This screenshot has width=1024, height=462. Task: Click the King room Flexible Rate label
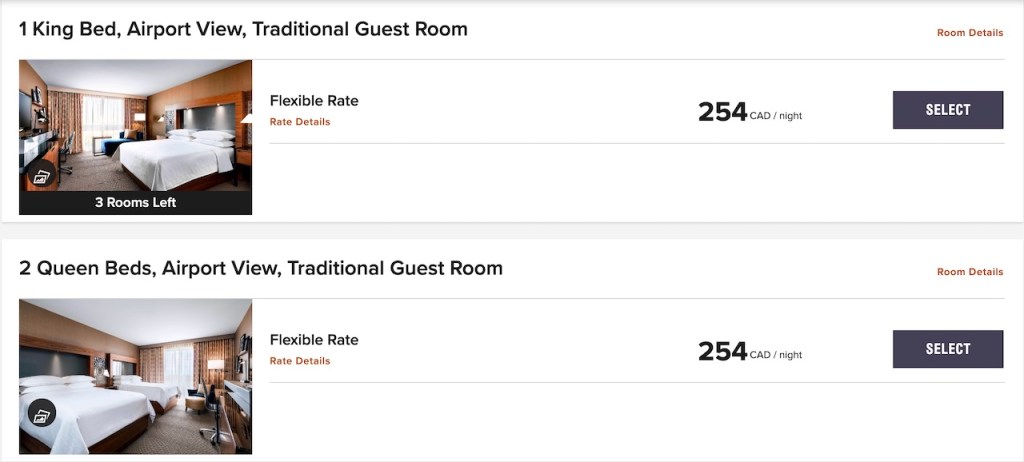(x=314, y=100)
